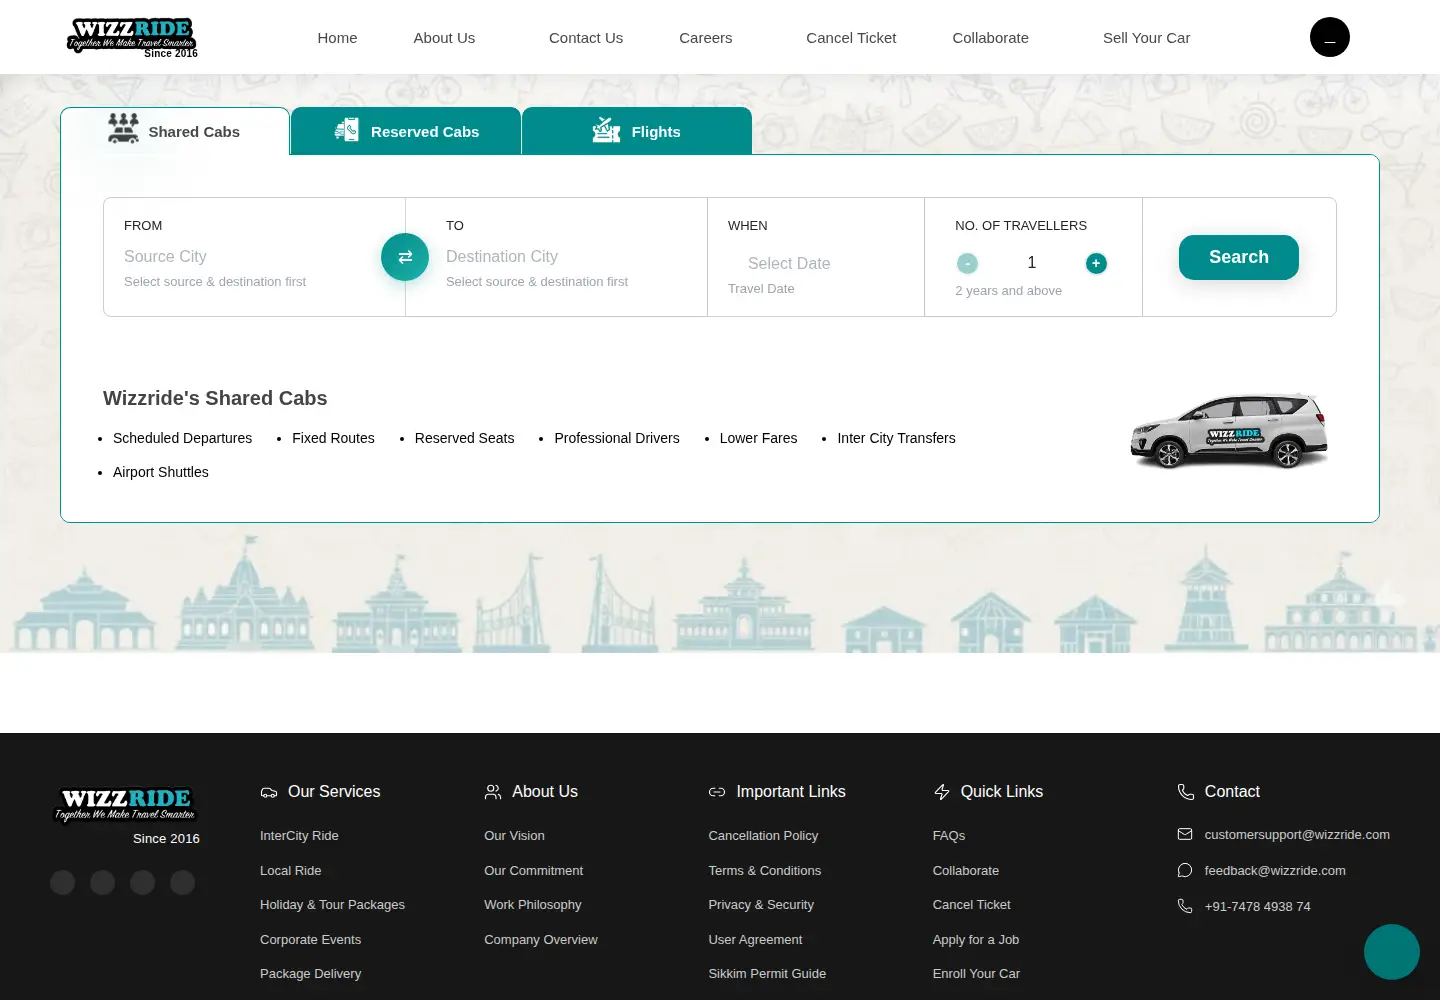Open the teal floating chat bubble
This screenshot has height=1000, width=1440.
pos(1392,952)
